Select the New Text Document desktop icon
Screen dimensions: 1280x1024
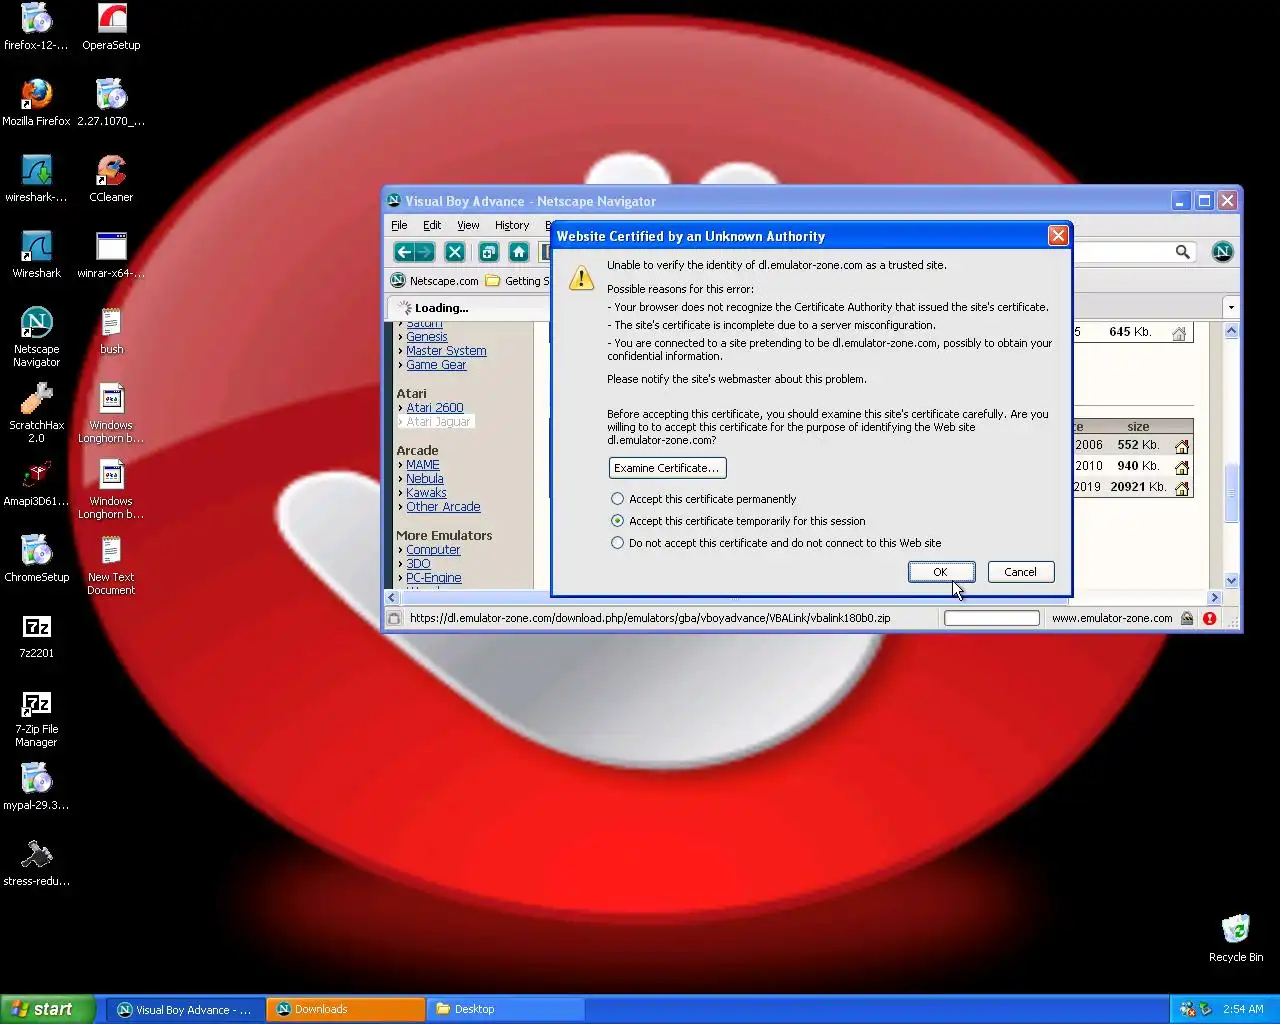111,565
